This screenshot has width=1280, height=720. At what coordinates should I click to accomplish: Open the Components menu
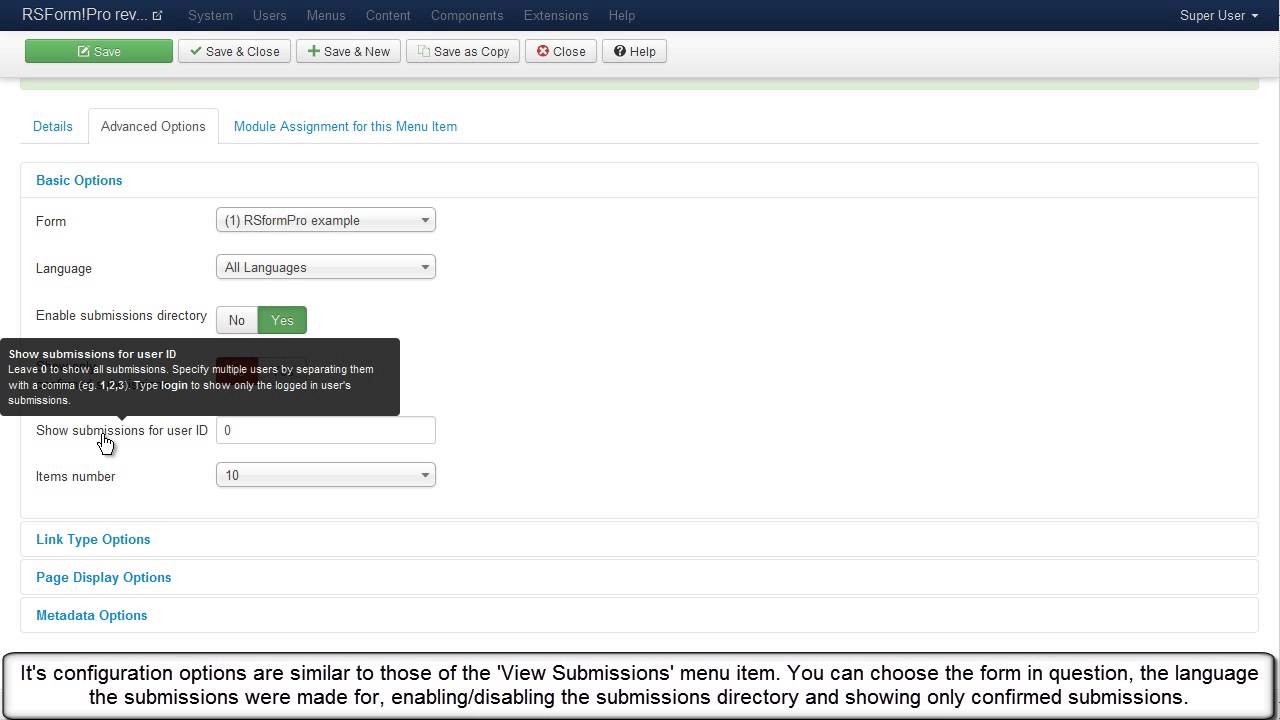click(x=467, y=15)
